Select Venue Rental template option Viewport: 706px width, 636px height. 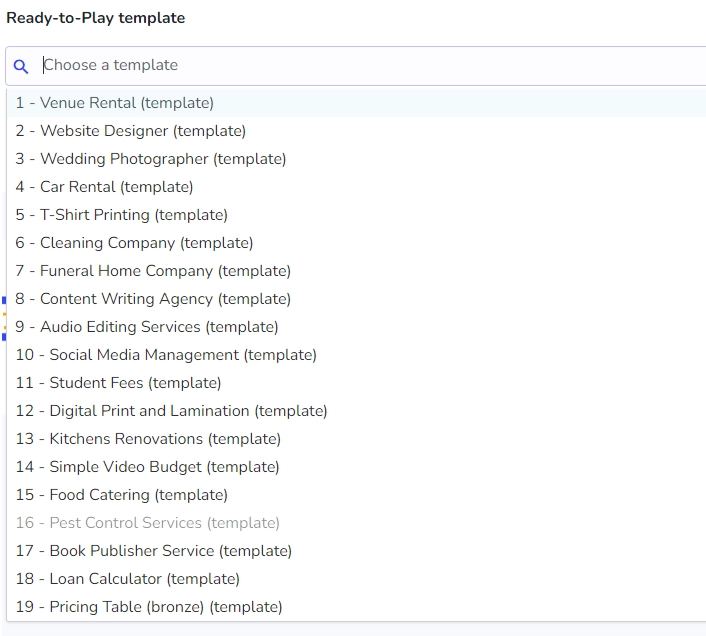357,103
